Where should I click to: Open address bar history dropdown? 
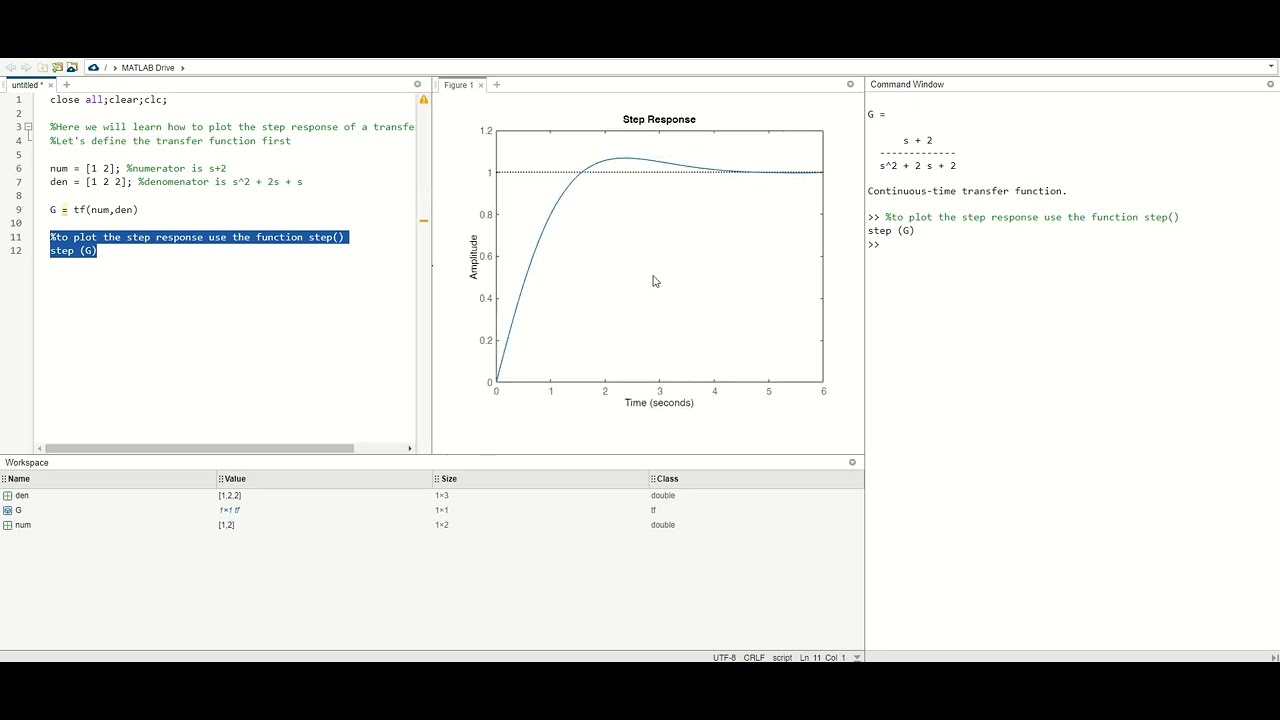tap(1271, 67)
